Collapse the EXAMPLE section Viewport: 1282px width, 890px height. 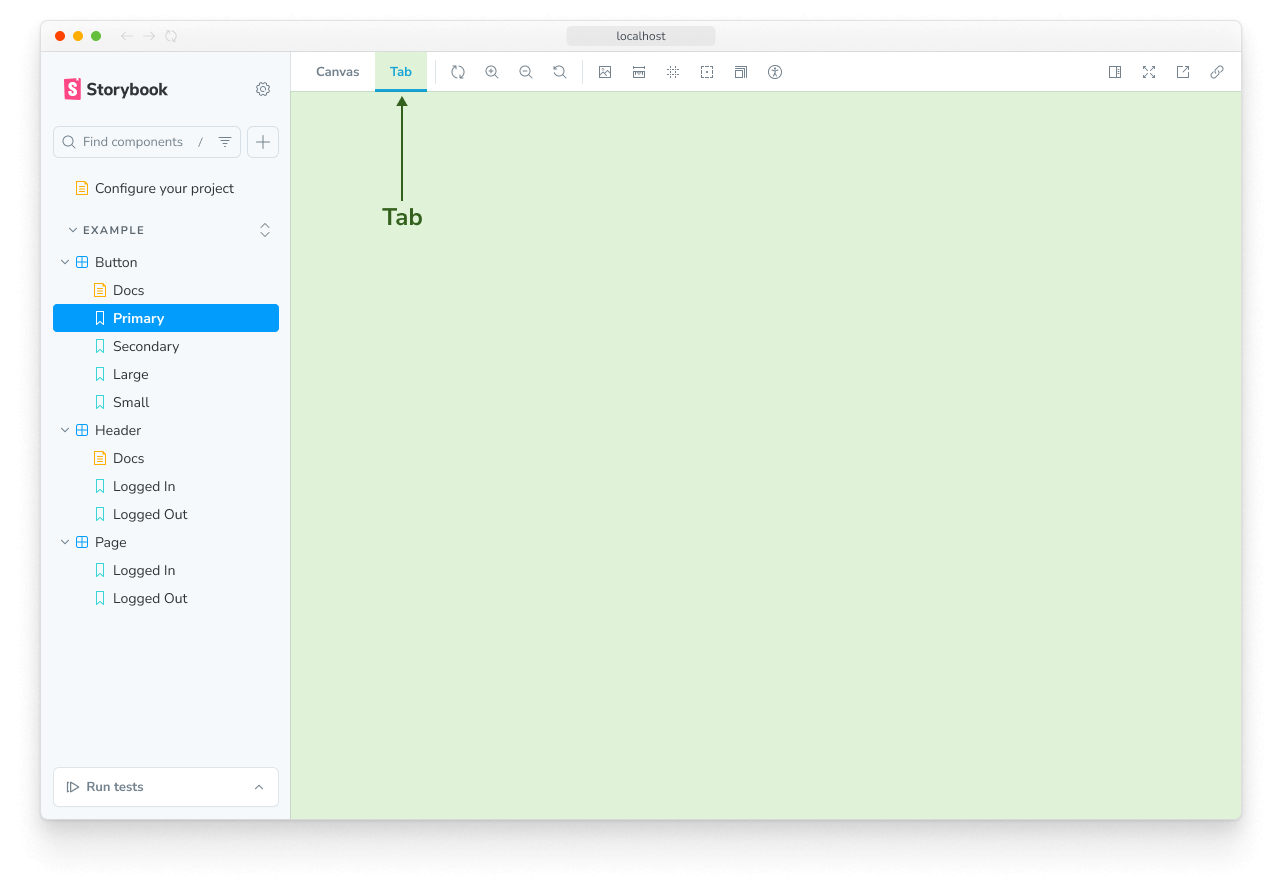72,230
